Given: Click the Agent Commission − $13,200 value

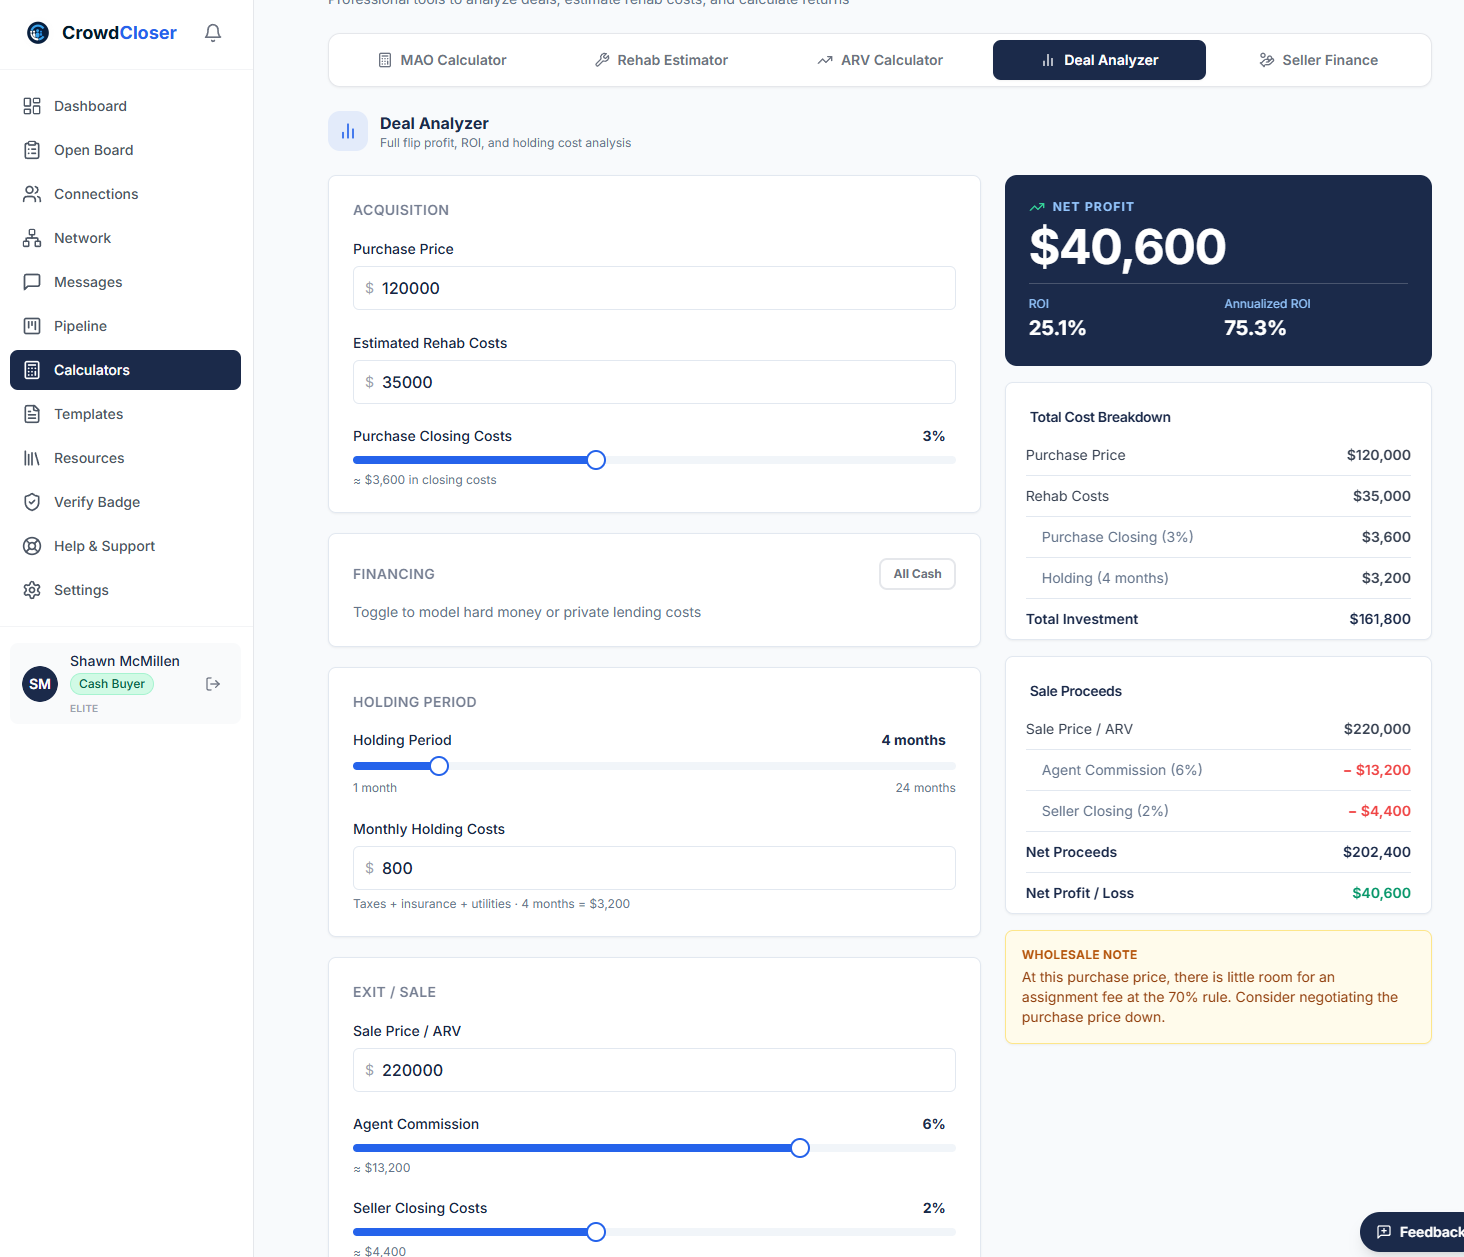Looking at the screenshot, I should point(1377,770).
